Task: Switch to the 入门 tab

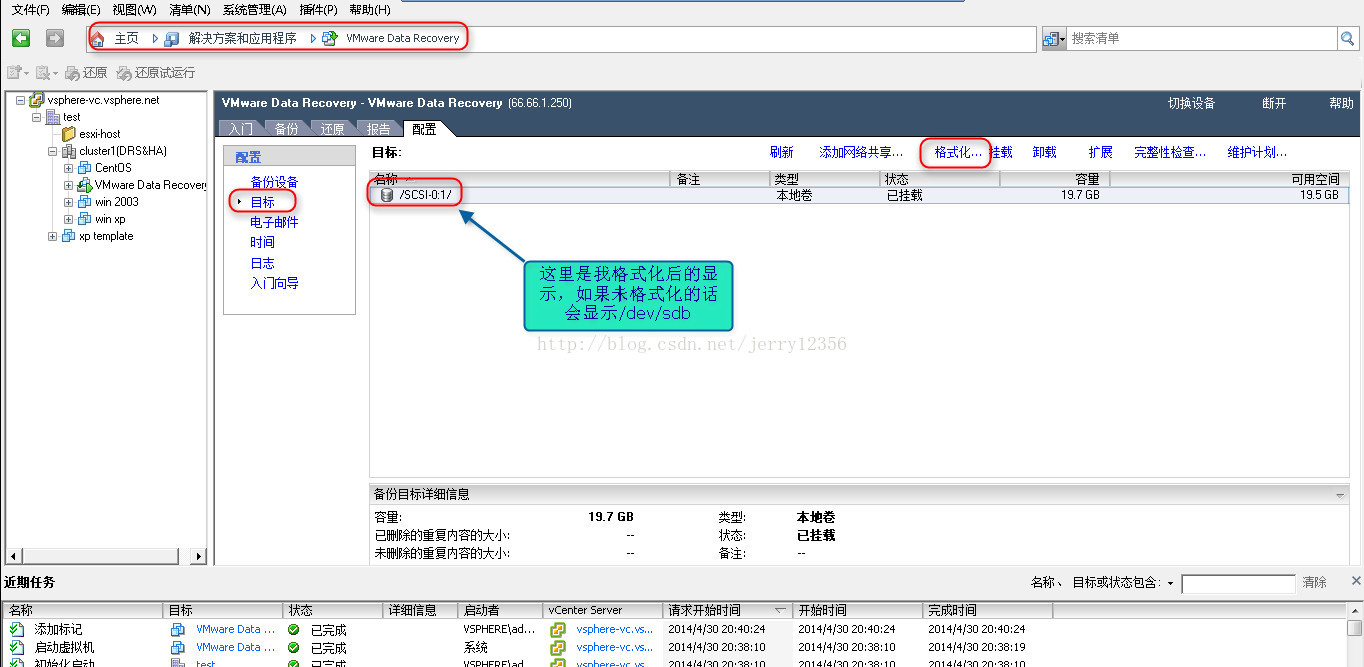Action: click(240, 129)
